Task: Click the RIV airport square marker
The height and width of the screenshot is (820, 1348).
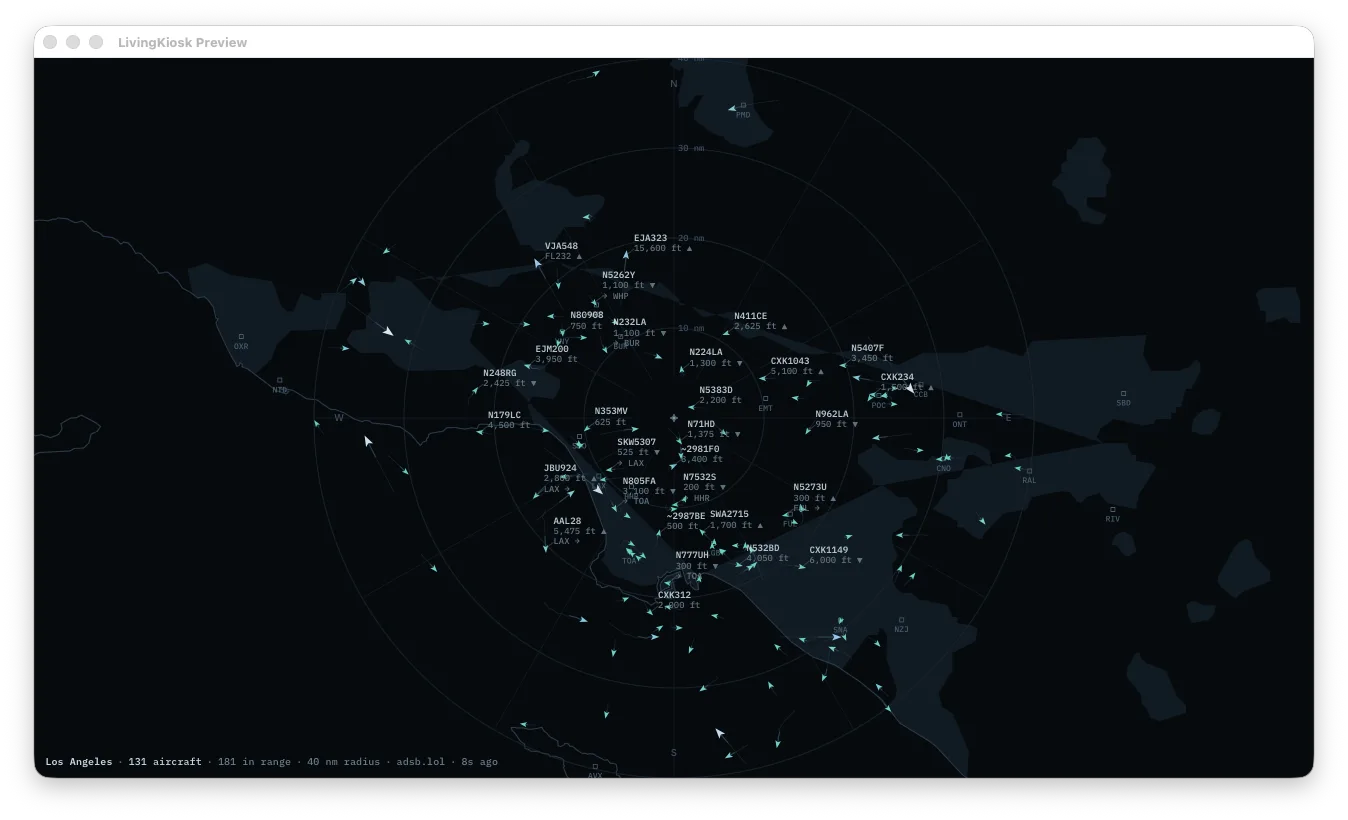Action: pyautogui.click(x=1113, y=509)
